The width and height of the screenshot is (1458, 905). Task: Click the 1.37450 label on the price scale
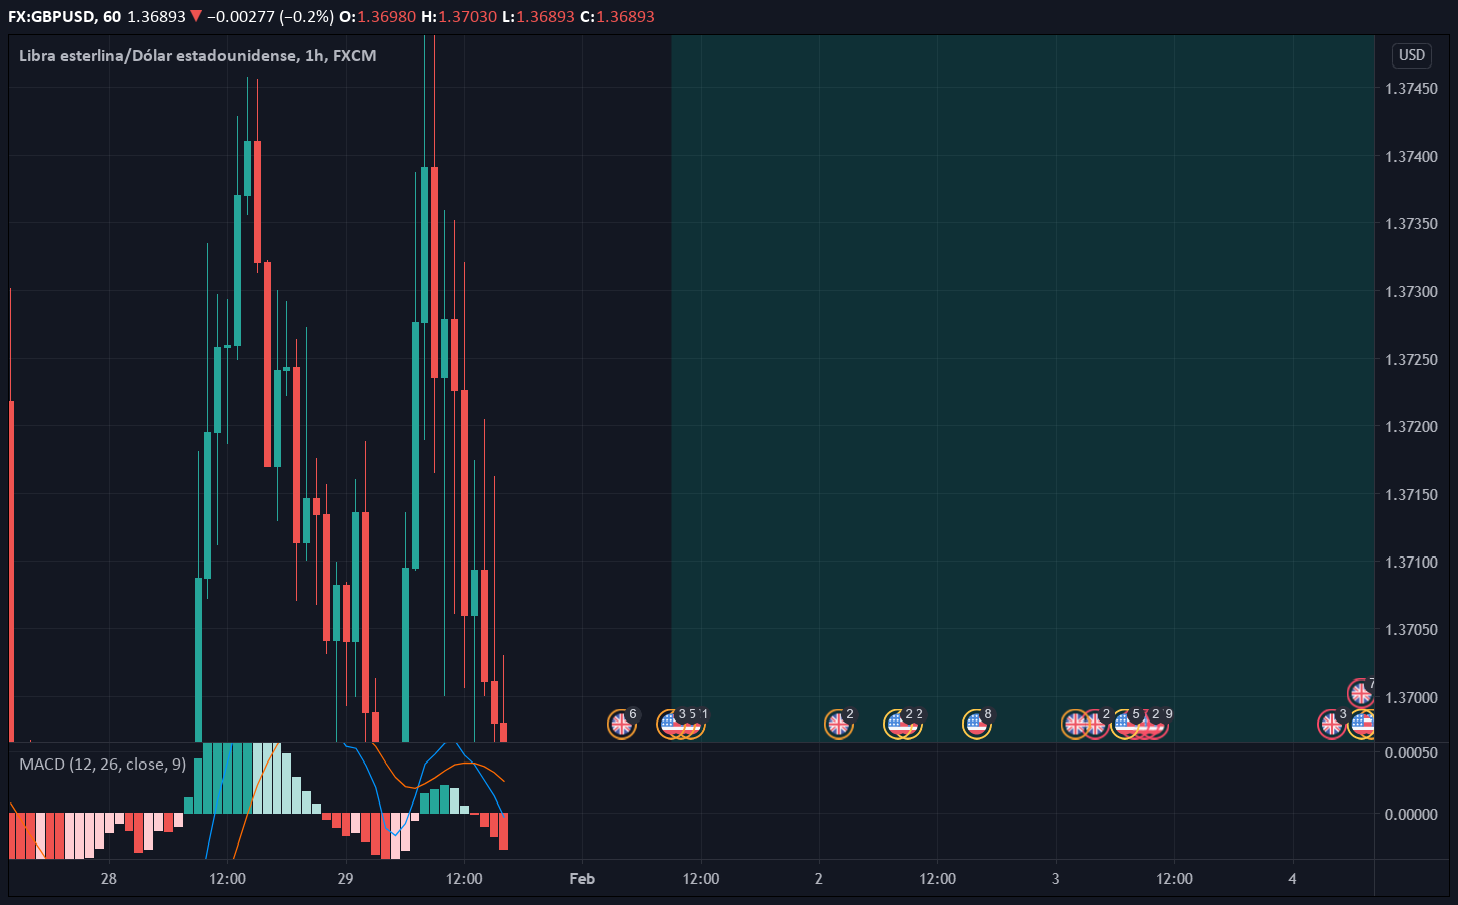coord(1411,89)
